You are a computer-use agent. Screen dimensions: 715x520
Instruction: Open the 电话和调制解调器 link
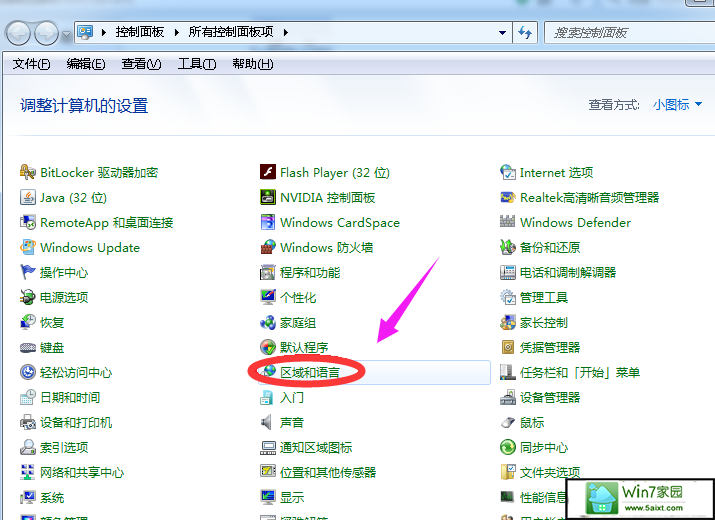pos(568,272)
